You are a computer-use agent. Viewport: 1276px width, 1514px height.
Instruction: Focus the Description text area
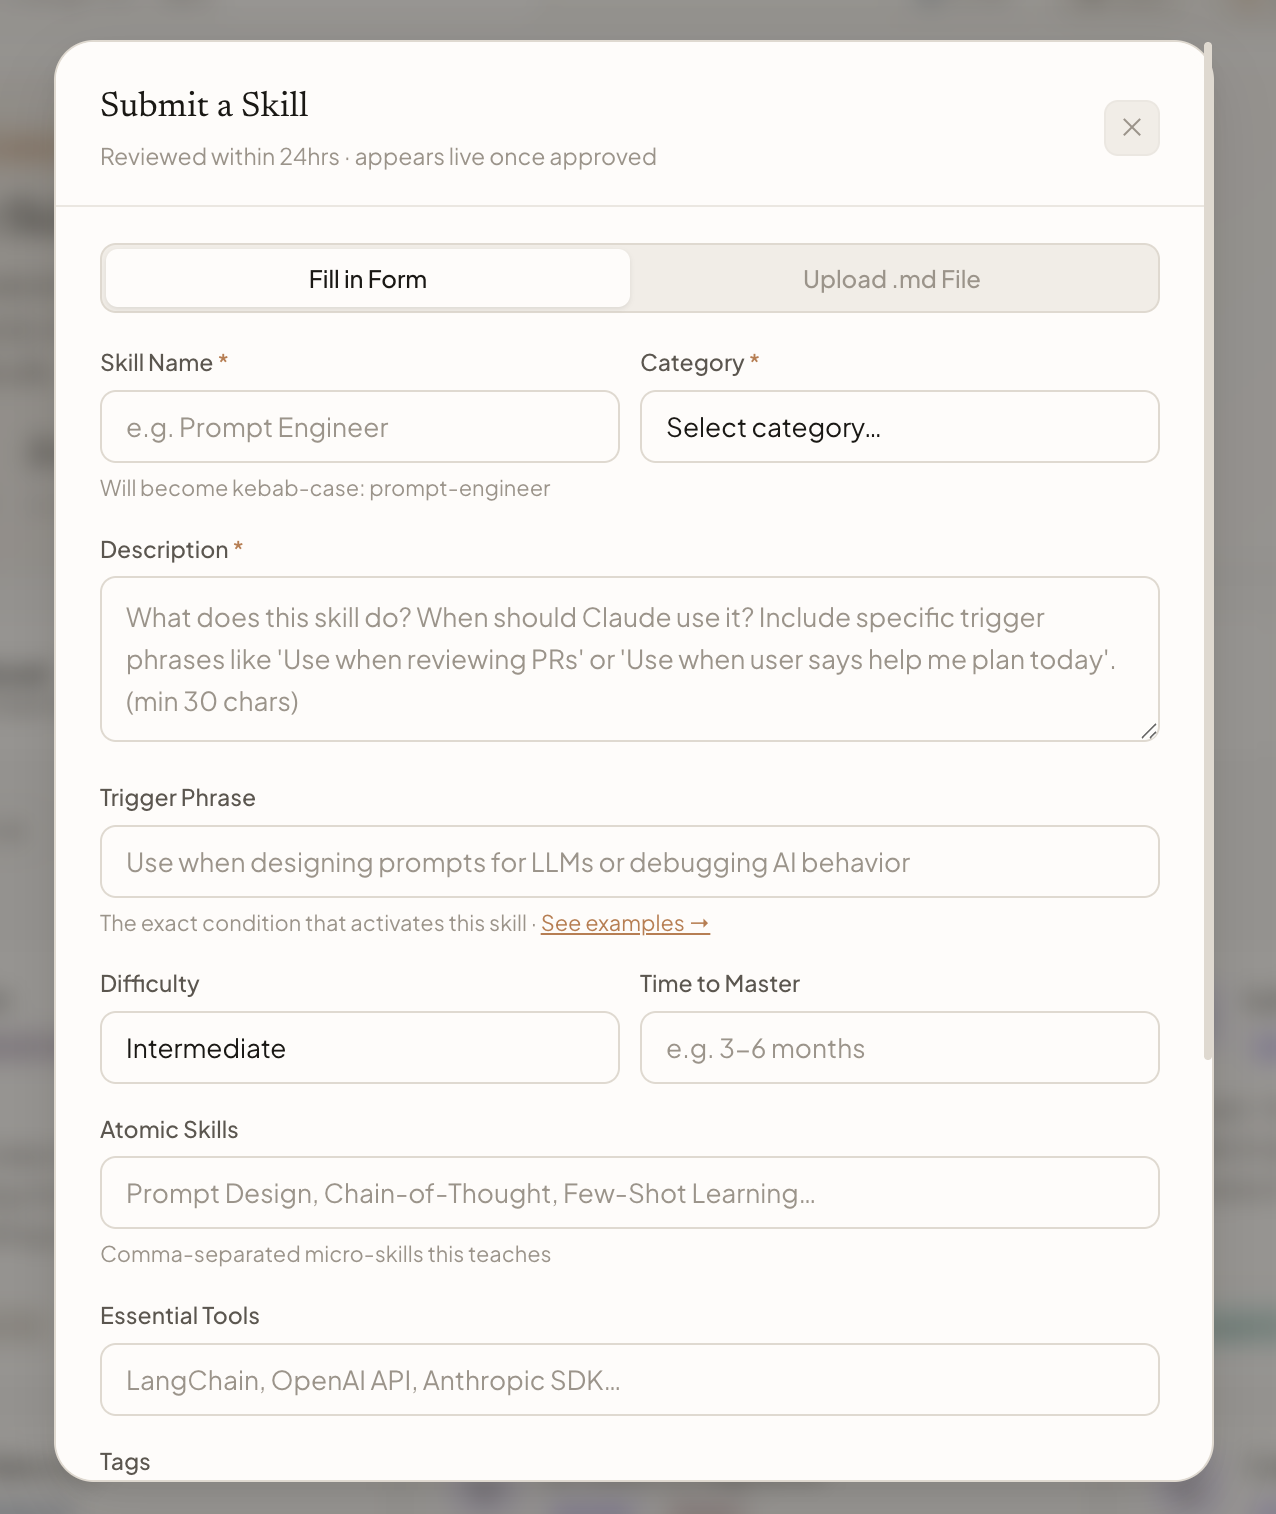[x=629, y=659]
